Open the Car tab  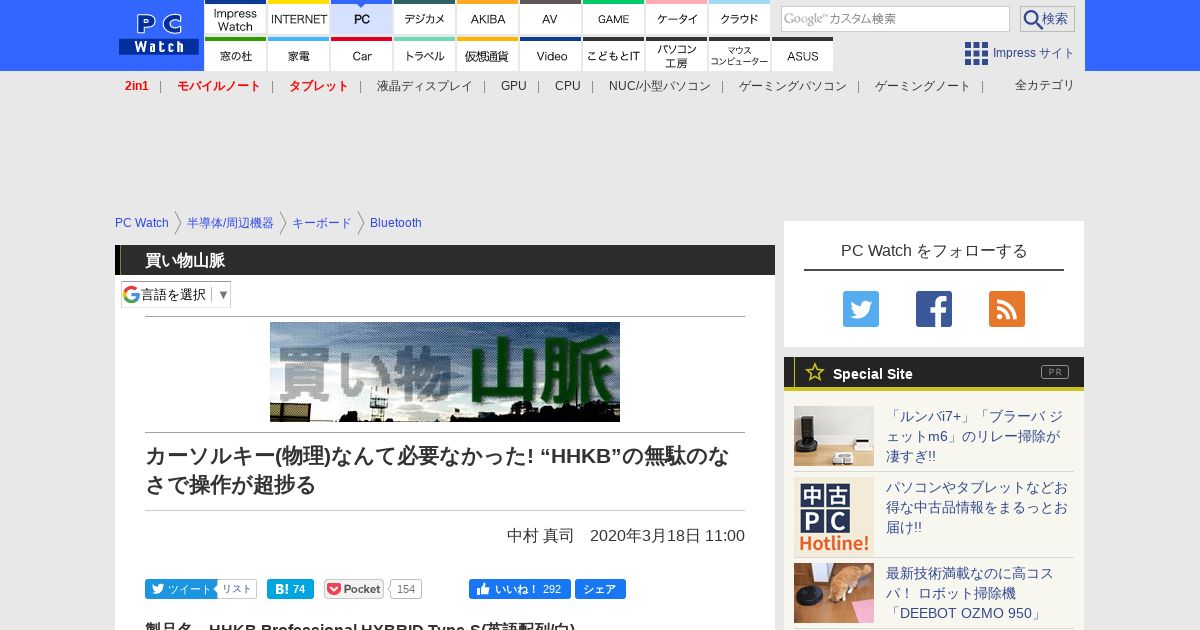362,55
